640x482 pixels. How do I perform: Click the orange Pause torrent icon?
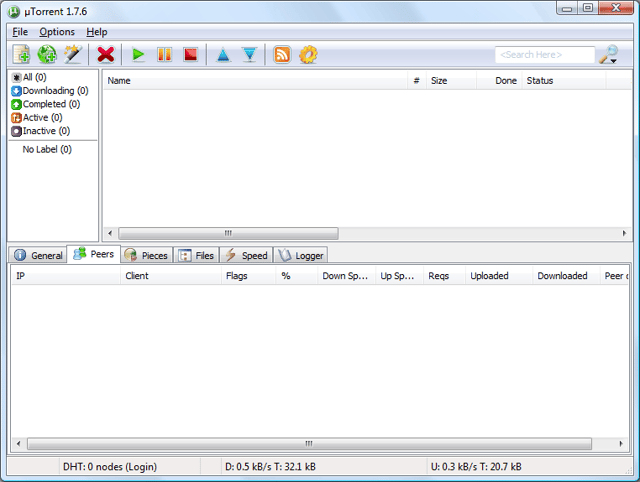[x=164, y=54]
